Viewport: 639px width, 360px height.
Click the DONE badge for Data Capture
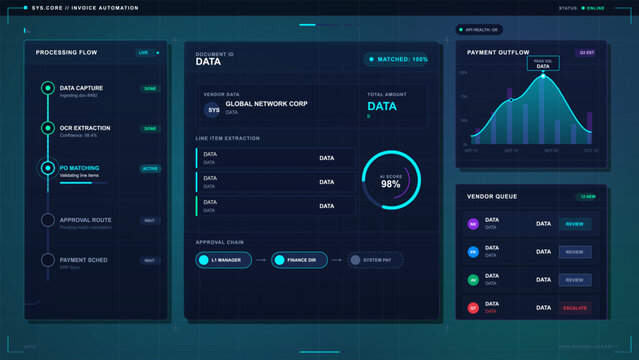click(150, 88)
